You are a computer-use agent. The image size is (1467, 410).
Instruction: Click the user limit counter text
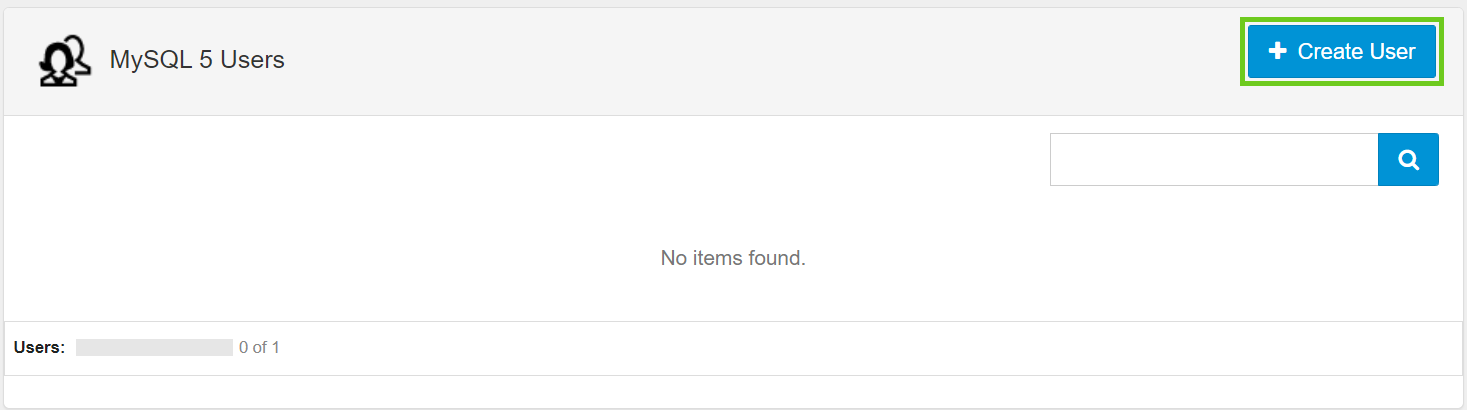[x=259, y=348]
